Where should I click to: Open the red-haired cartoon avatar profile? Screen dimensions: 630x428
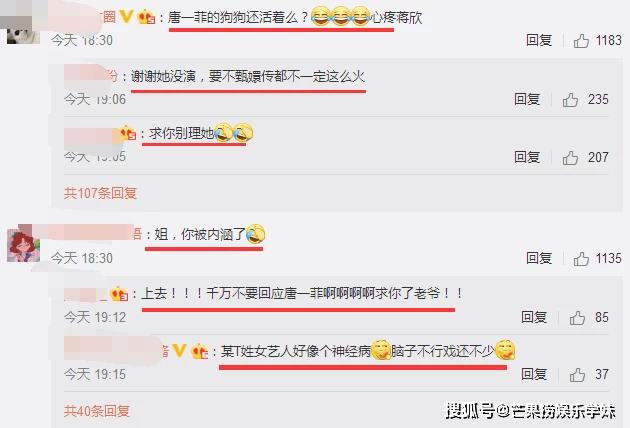(x=24, y=246)
